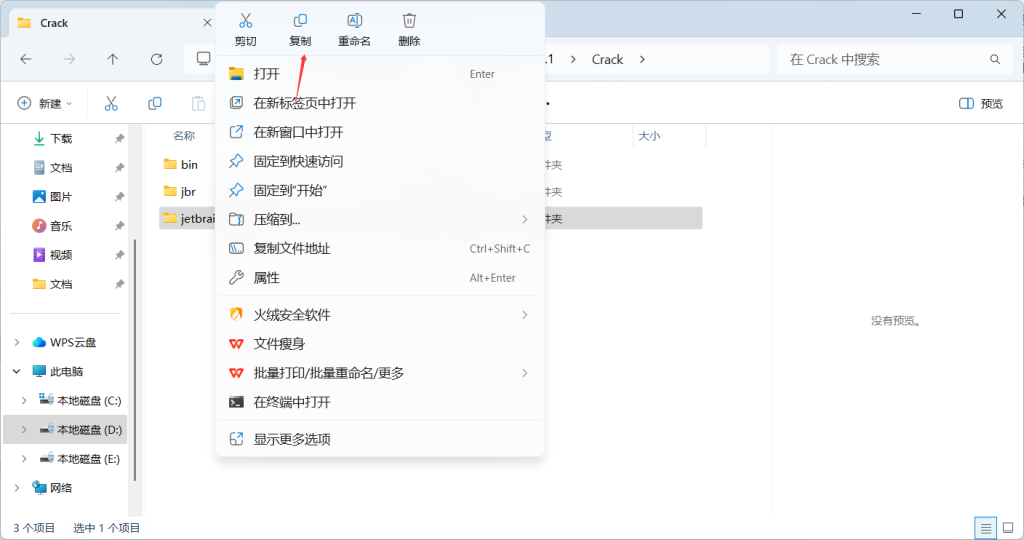The width and height of the screenshot is (1024, 540).
Task: Open the 新建 dropdown button
Action: (44, 103)
